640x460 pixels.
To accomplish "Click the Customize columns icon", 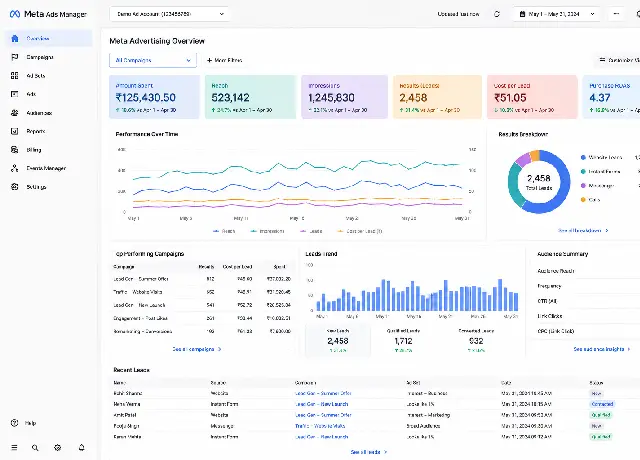I will tap(602, 60).
